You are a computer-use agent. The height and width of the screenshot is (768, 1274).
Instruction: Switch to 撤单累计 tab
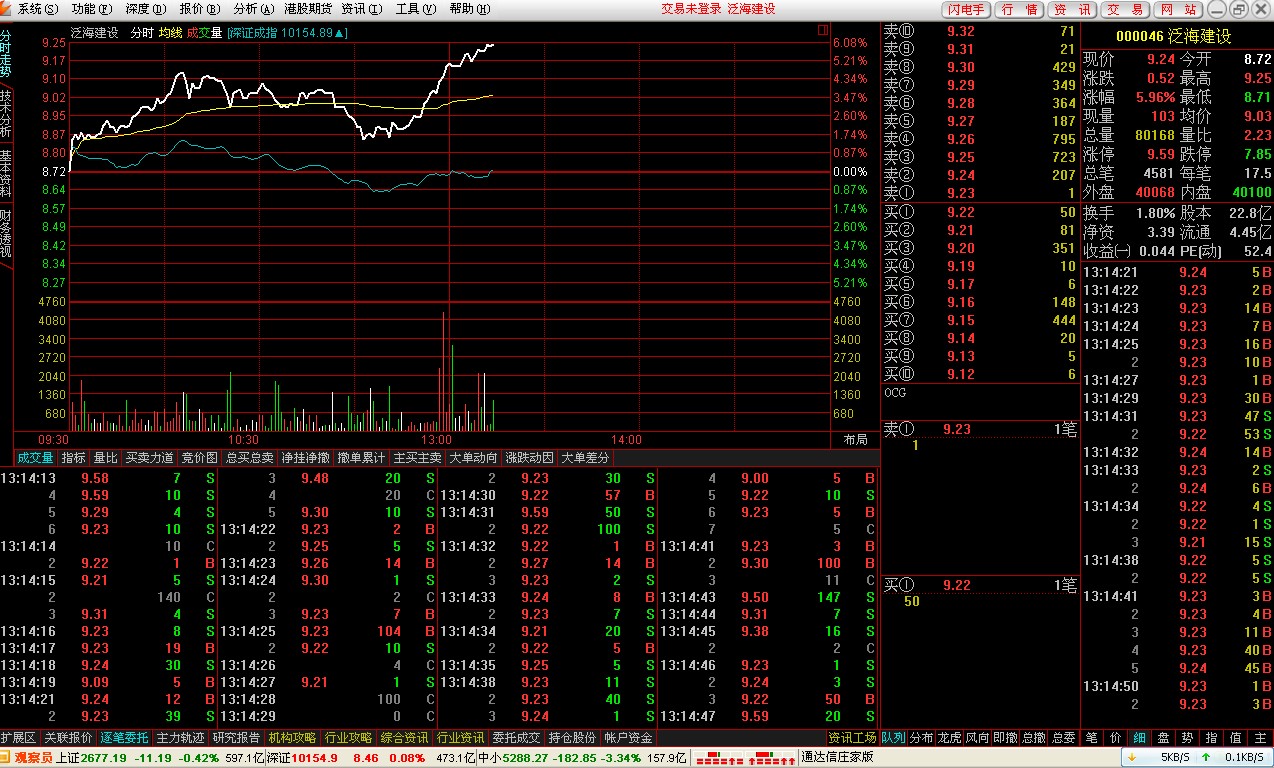coord(361,457)
